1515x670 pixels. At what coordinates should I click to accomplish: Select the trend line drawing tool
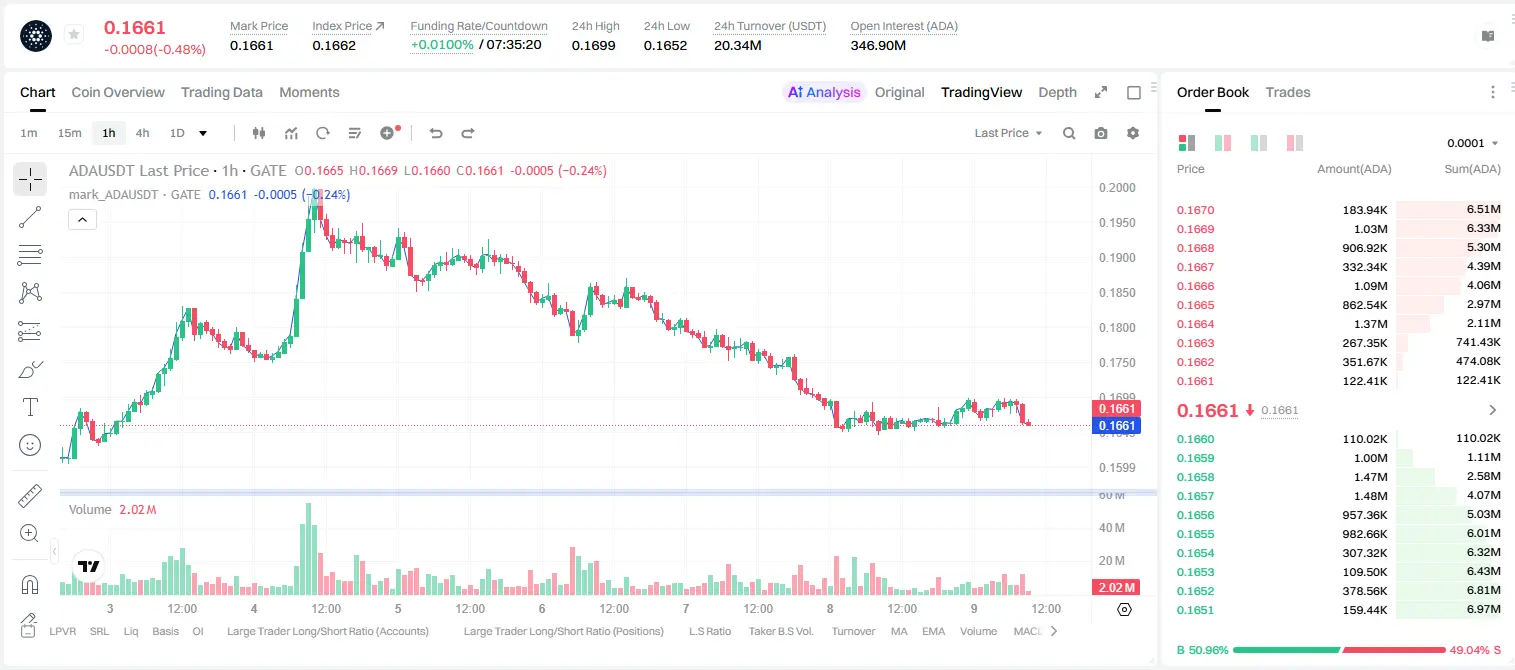click(x=30, y=217)
